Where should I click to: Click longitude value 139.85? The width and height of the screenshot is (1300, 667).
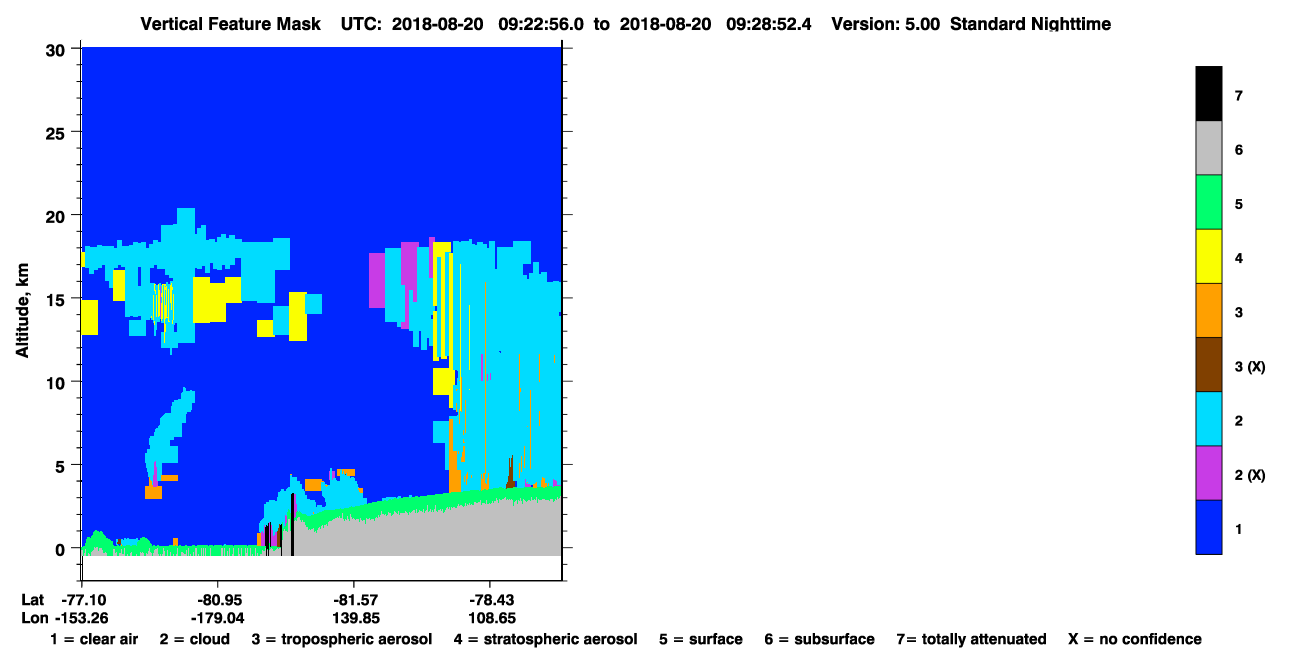[x=354, y=619]
